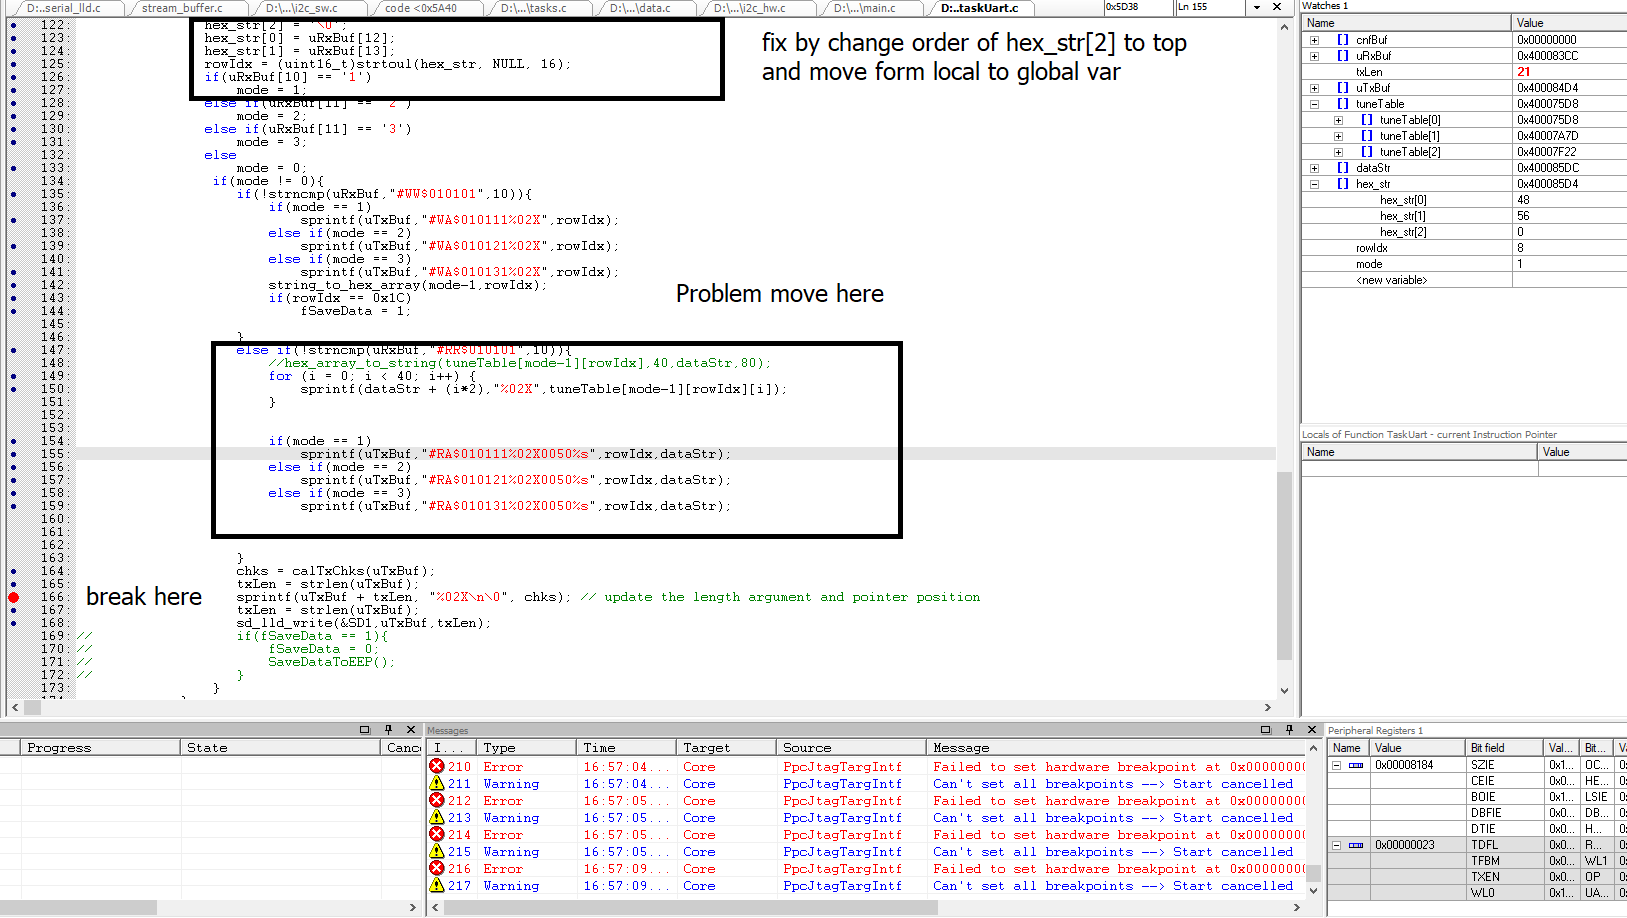1627x918 pixels.
Task: Collapse the tuneTable watch entry
Action: click(x=1313, y=103)
